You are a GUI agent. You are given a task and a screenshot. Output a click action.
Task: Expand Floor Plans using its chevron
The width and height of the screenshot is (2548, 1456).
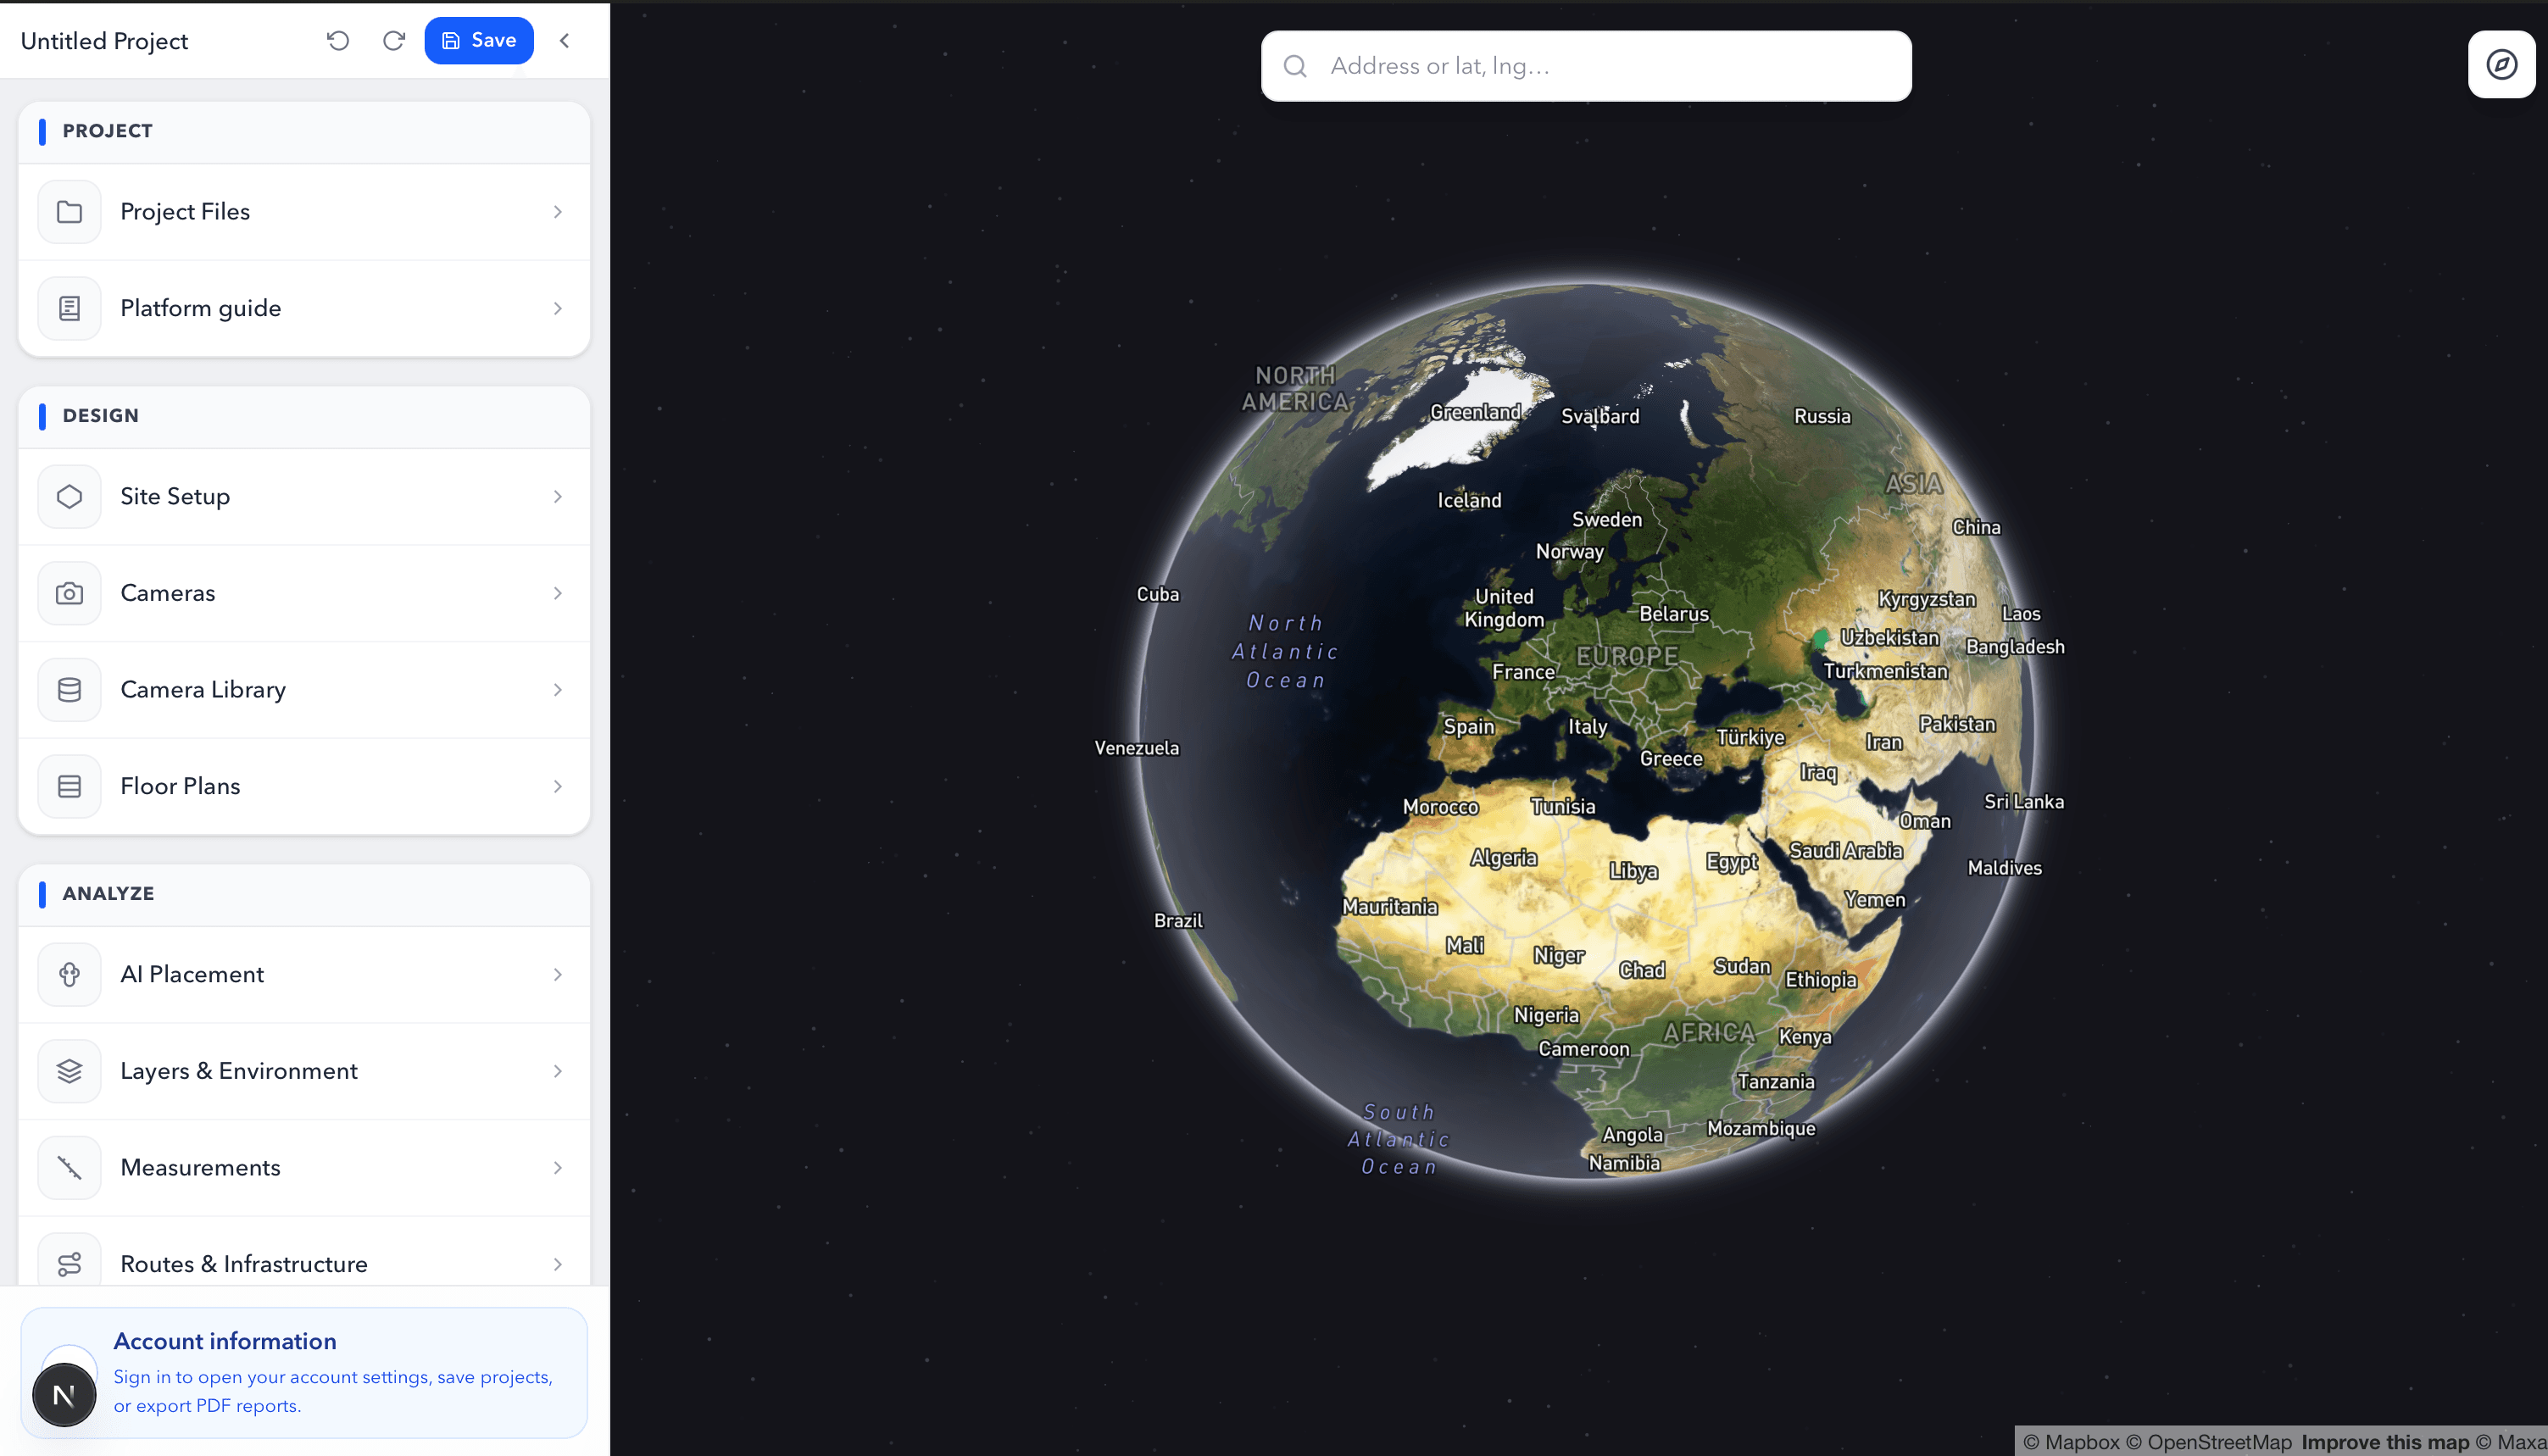pyautogui.click(x=558, y=786)
